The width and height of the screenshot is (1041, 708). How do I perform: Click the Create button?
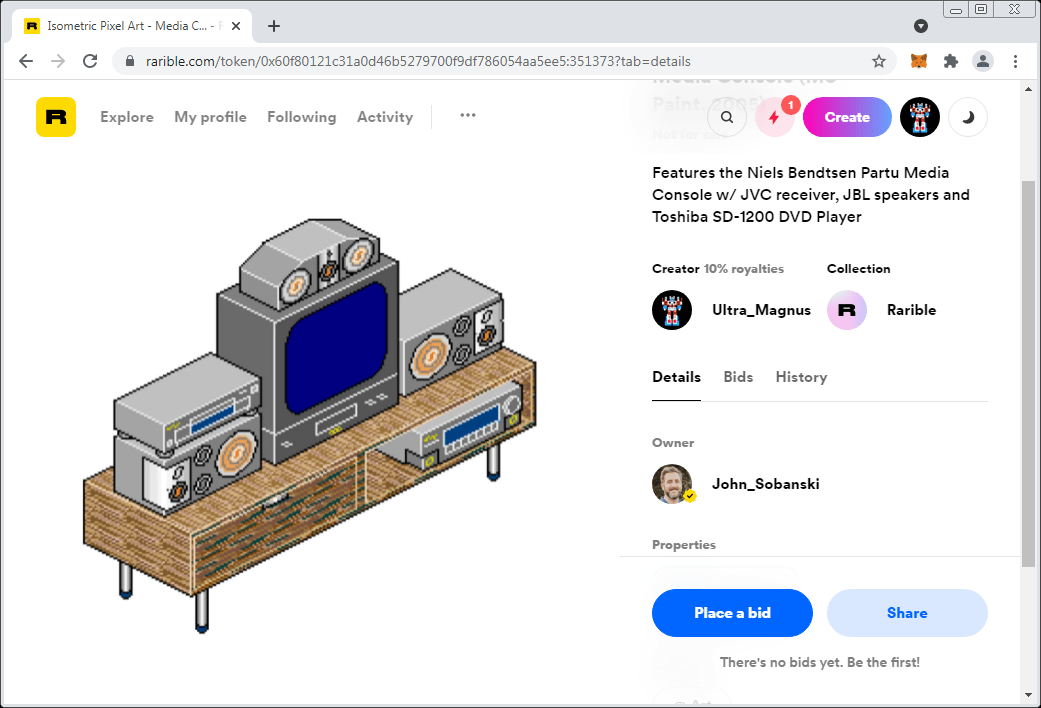(847, 117)
